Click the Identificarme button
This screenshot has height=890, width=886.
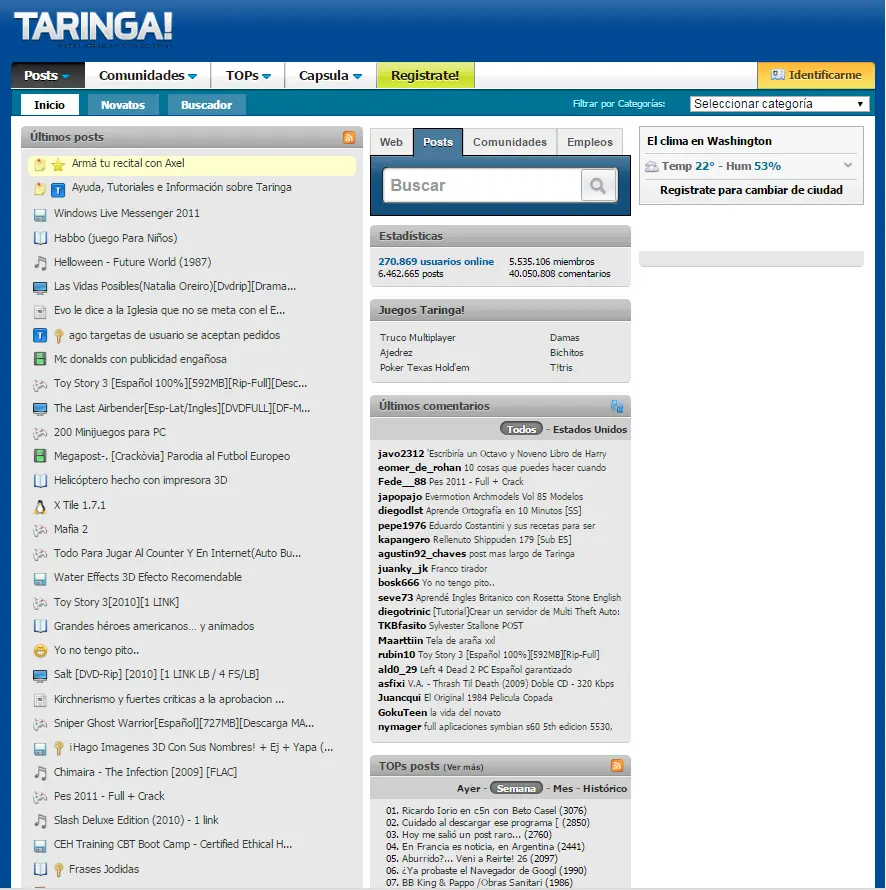pos(816,75)
